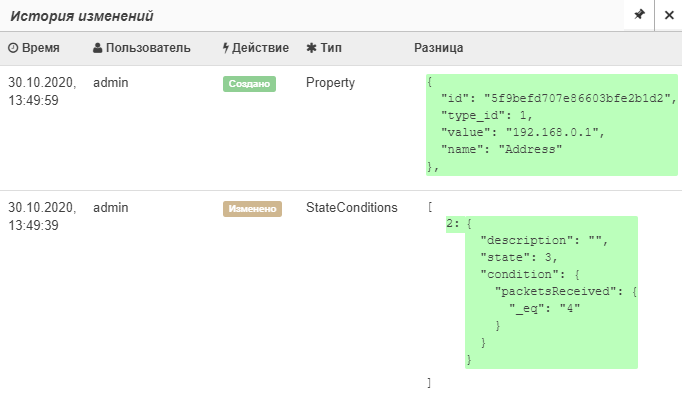Click the tan Изменено badge
Image resolution: width=682 pixels, height=393 pixels.
tap(252, 209)
